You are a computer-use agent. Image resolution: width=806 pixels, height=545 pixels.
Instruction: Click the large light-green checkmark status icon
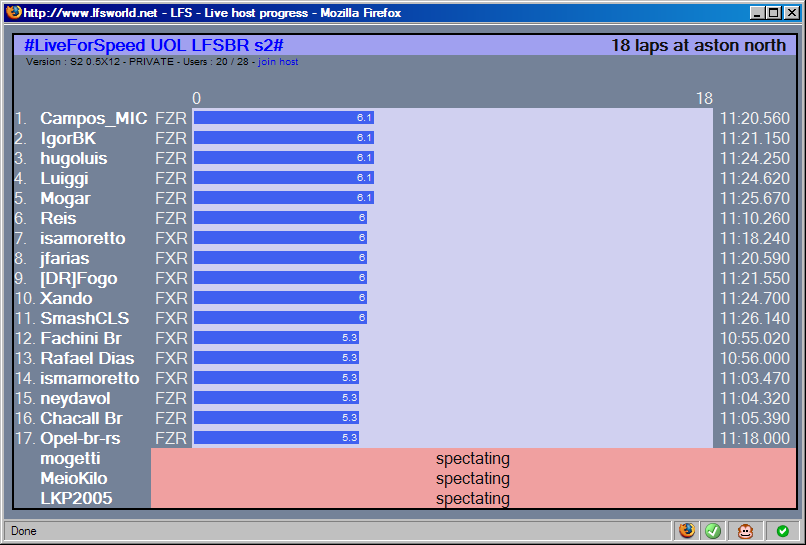point(712,531)
